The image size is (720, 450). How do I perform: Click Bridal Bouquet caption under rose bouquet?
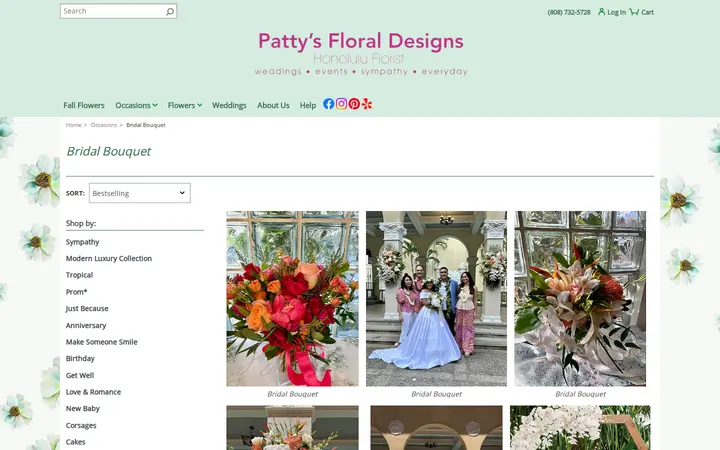[292, 394]
